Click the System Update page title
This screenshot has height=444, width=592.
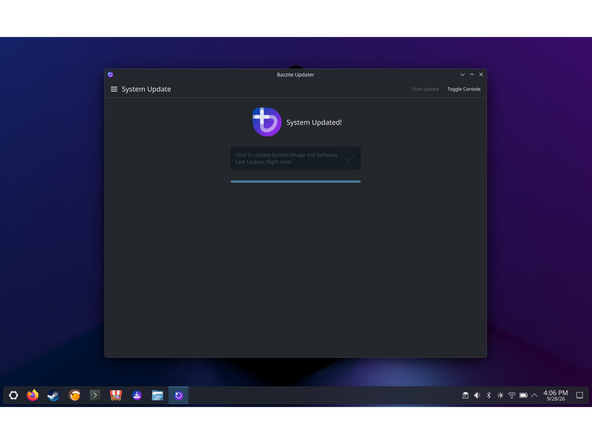coord(146,89)
